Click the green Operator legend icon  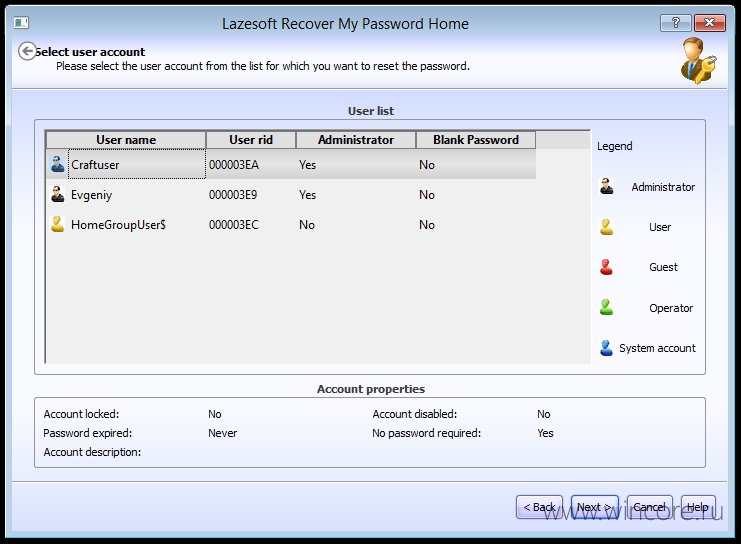point(607,307)
